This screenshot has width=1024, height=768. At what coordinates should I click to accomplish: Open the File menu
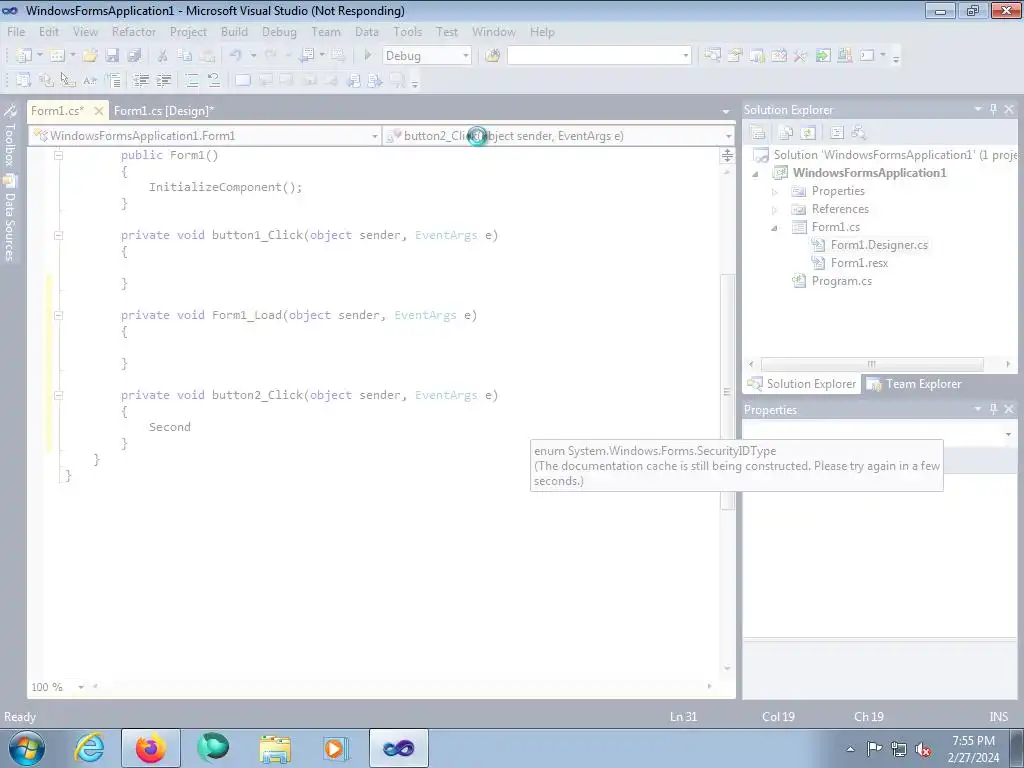tap(16, 31)
